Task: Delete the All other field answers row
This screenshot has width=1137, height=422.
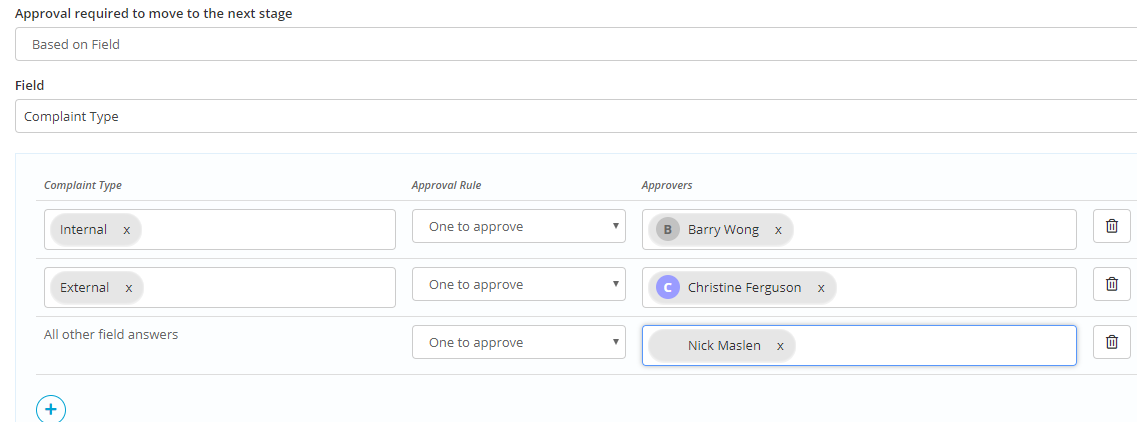Action: [1111, 342]
